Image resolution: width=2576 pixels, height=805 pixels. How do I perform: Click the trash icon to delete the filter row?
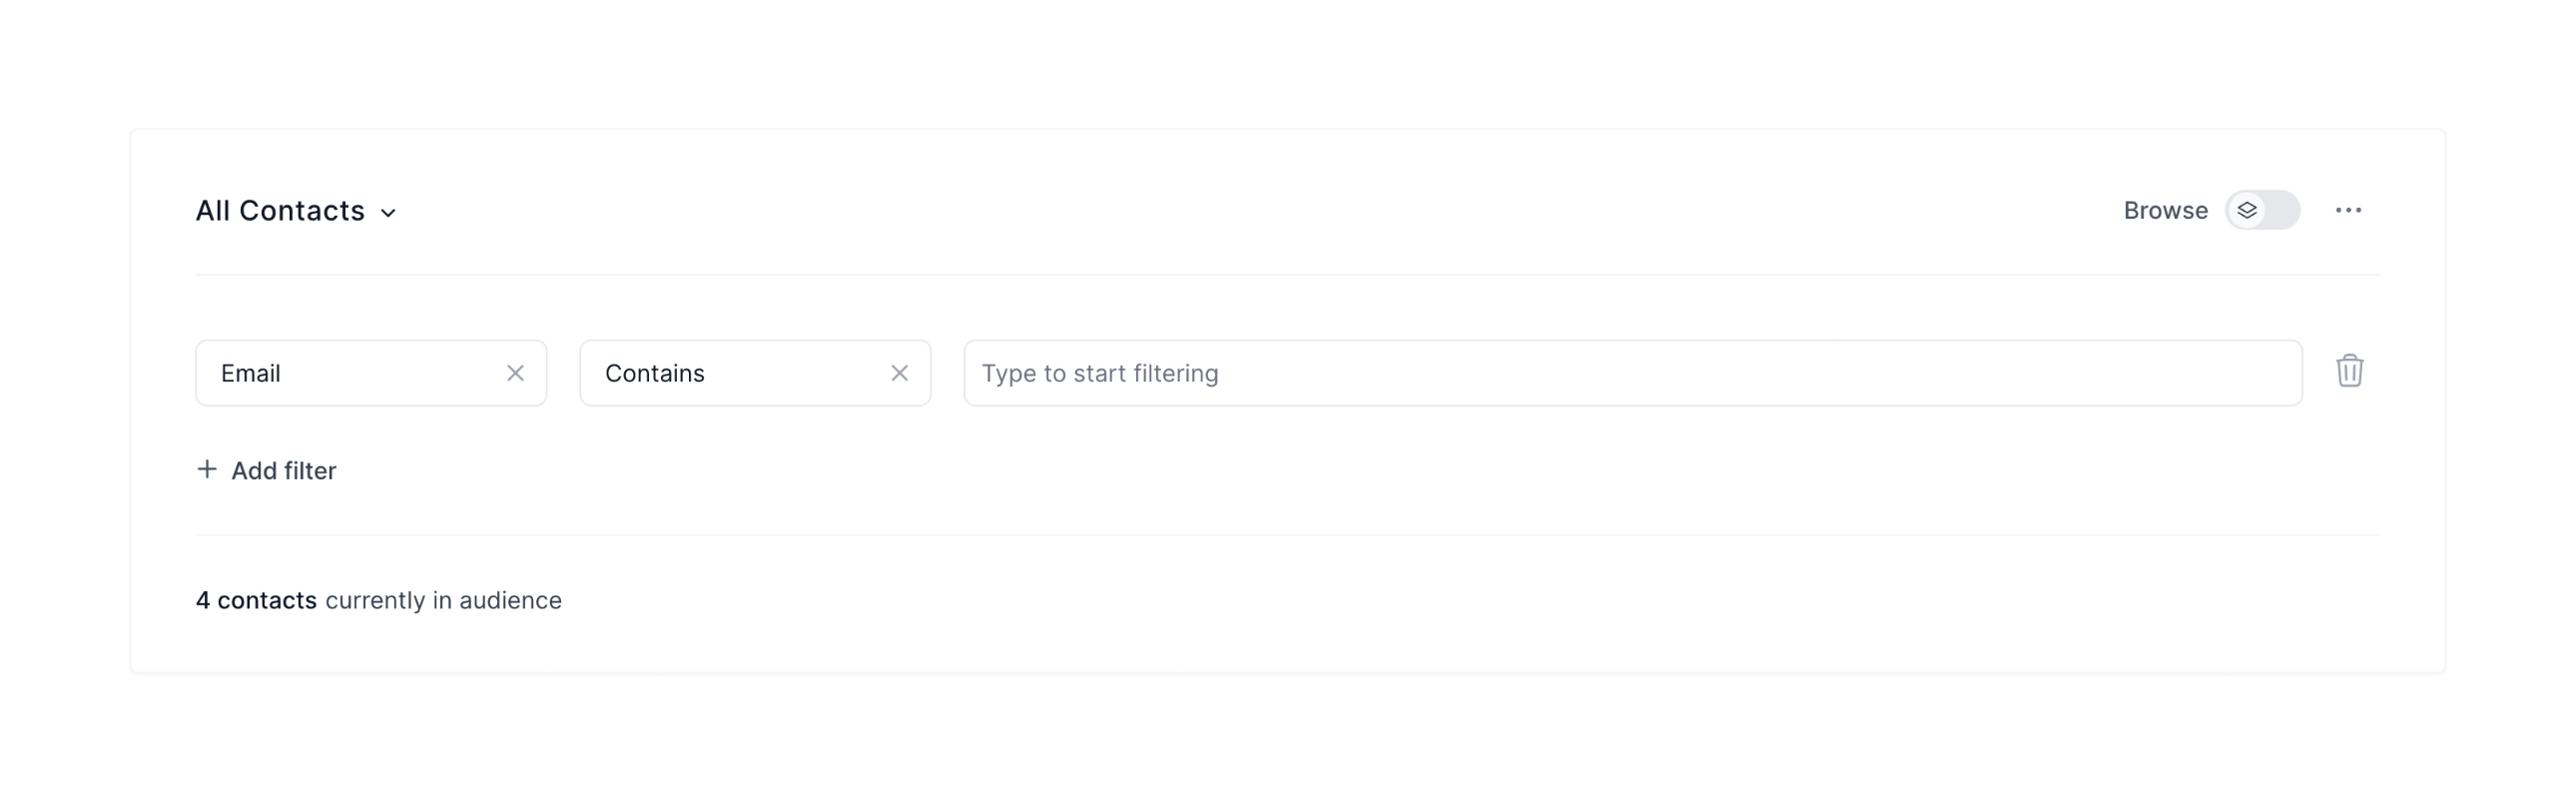[x=2351, y=371]
